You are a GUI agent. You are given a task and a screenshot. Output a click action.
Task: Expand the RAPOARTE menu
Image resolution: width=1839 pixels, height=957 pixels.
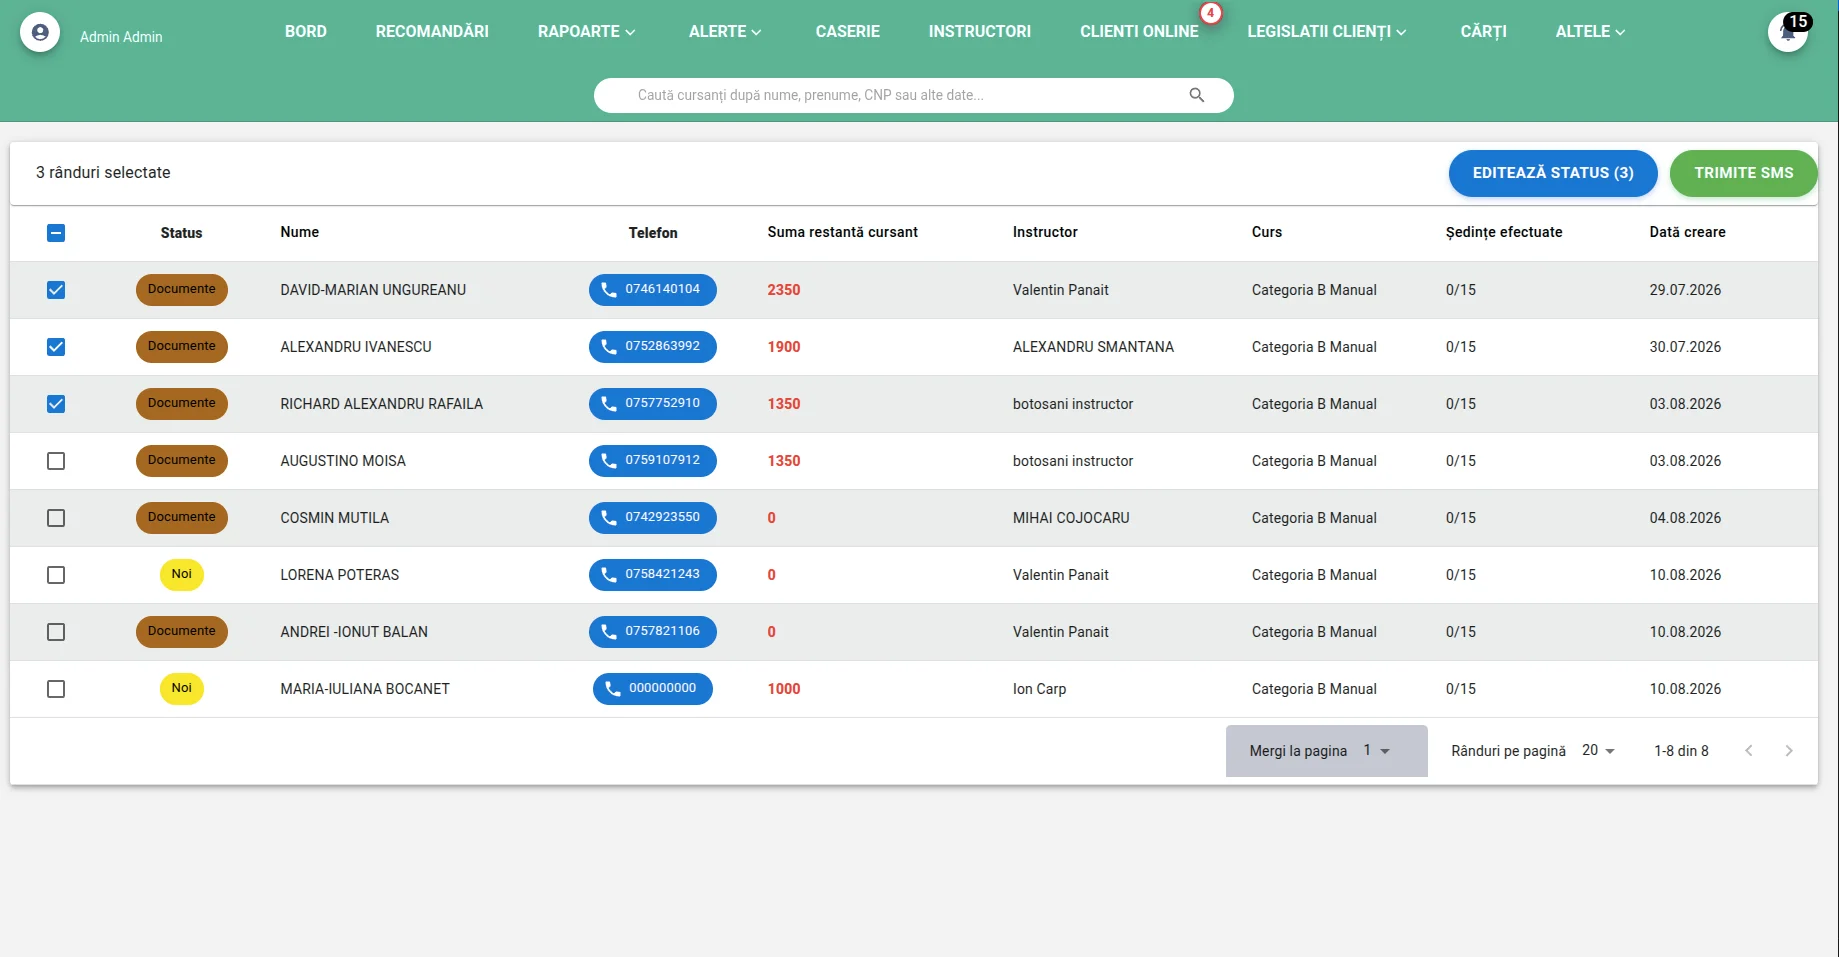click(x=586, y=32)
